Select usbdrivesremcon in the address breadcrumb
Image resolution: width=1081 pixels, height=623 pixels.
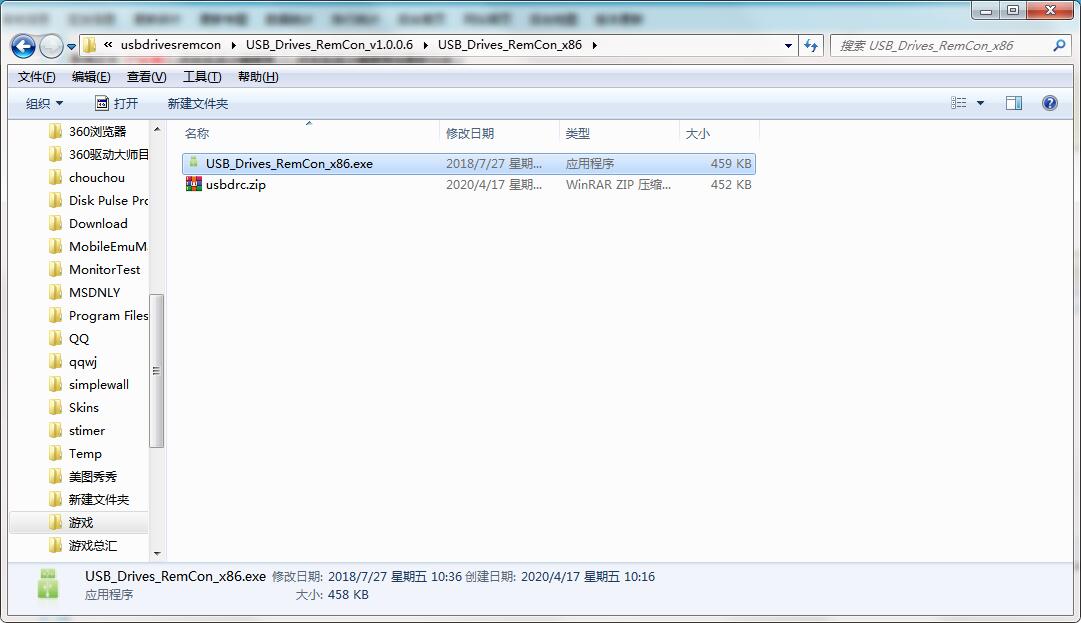(171, 45)
